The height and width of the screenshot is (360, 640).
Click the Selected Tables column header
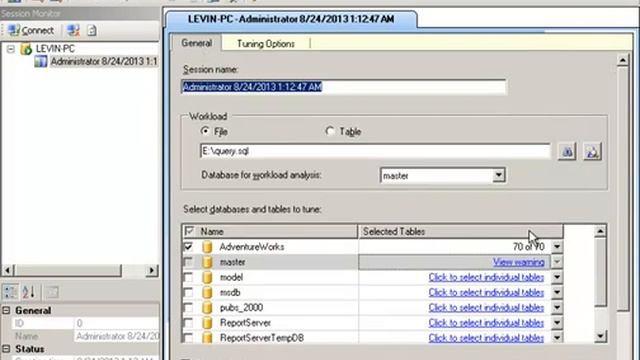click(x=460, y=231)
